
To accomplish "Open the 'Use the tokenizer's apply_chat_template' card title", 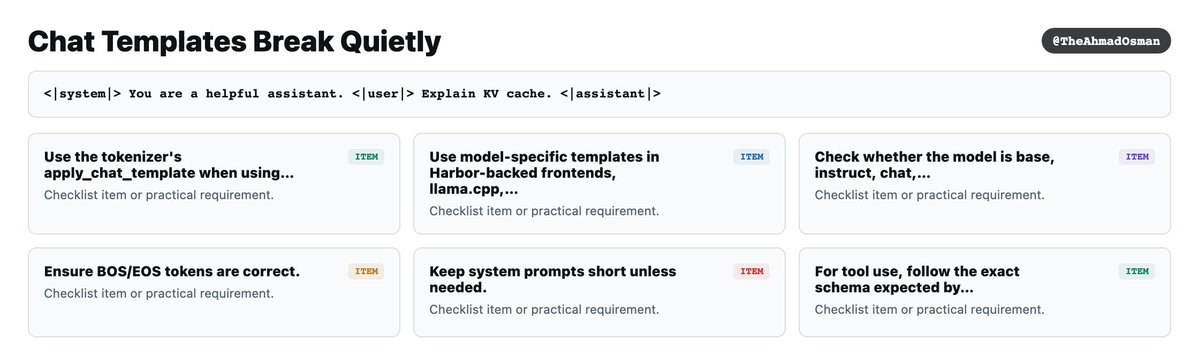I will (x=169, y=165).
